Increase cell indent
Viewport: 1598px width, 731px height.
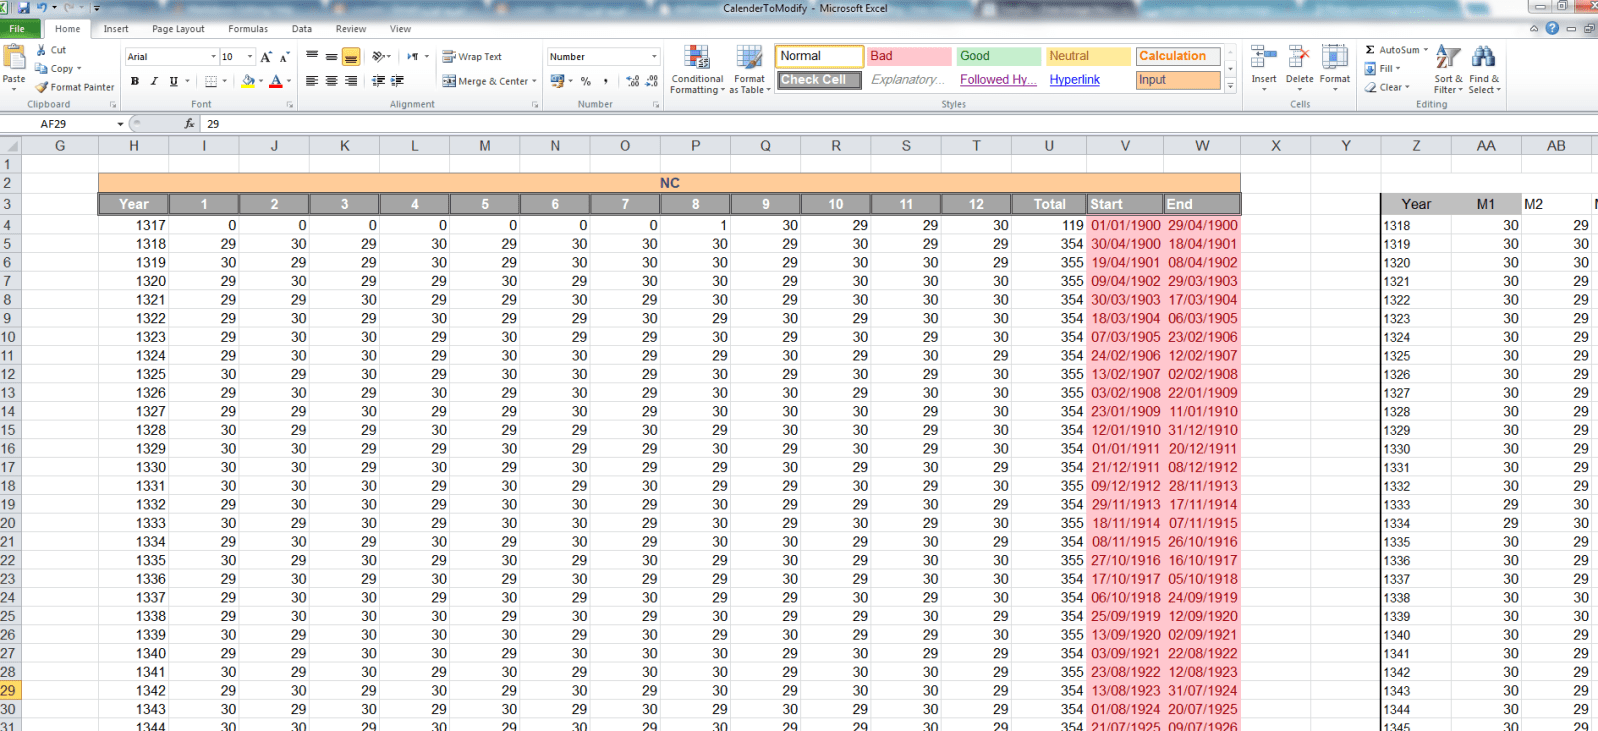click(397, 81)
